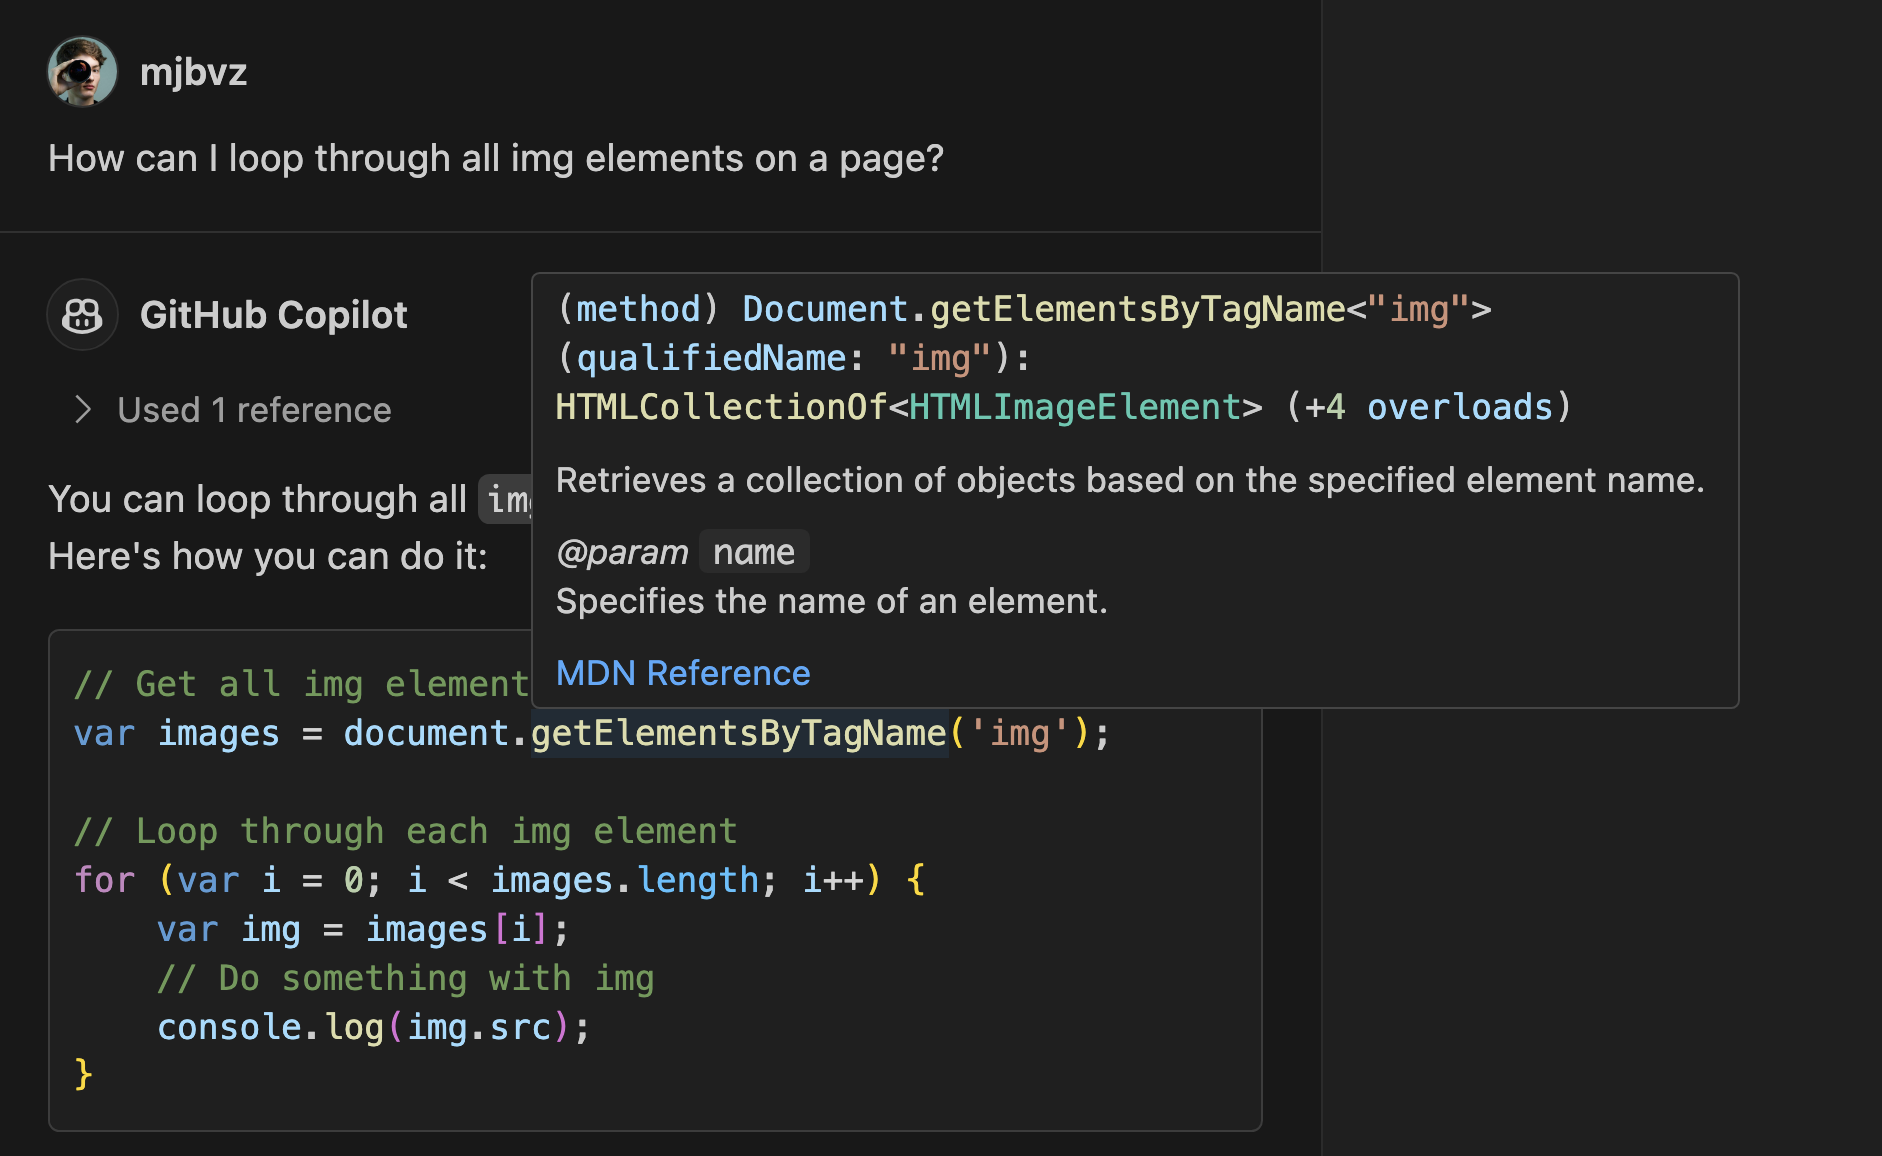Select the highlighted getElementsByTagName token
Image resolution: width=1882 pixels, height=1156 pixels.
(x=737, y=732)
